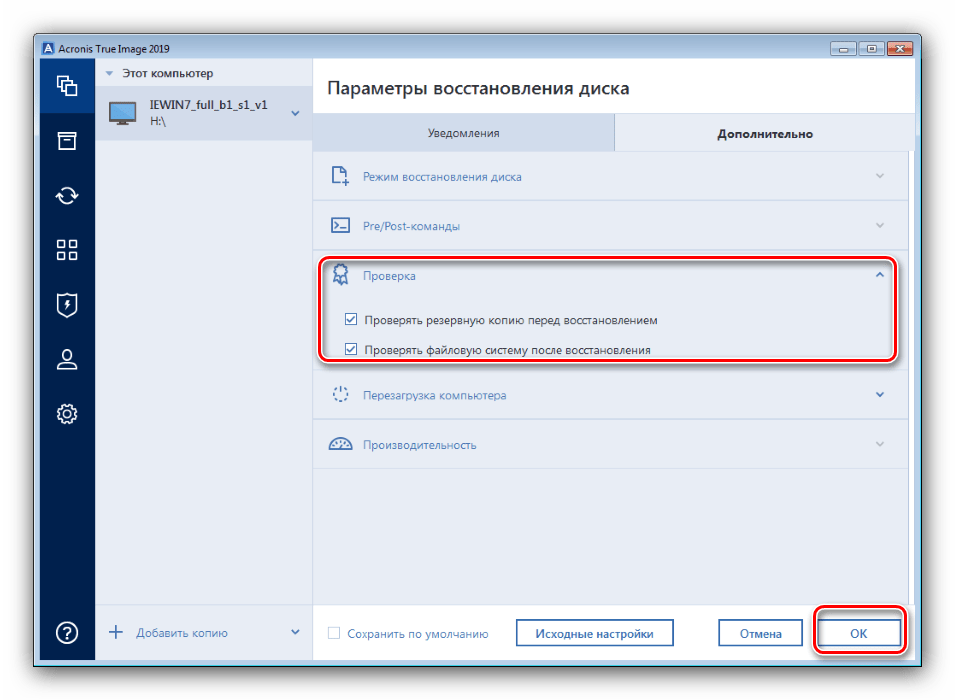The height and width of the screenshot is (700, 955).
Task: Click the Проверка ribbon badge icon
Action: point(340,275)
